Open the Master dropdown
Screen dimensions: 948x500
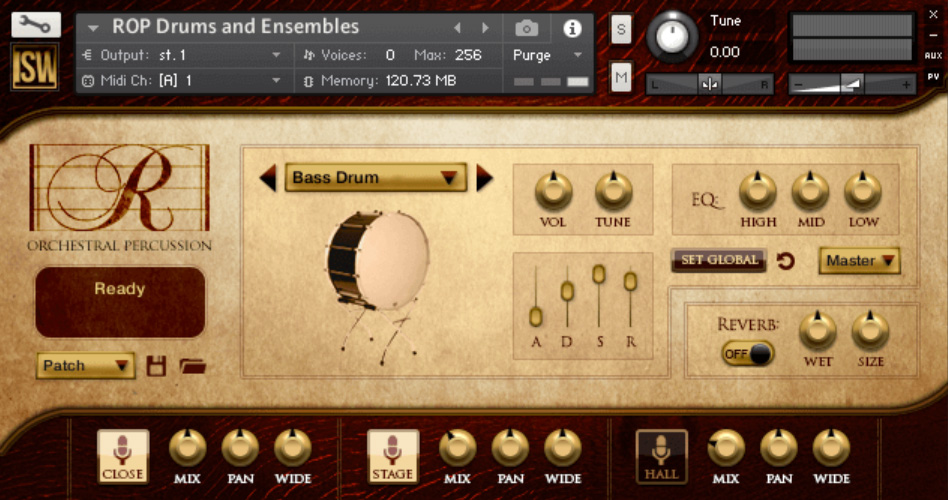point(859,261)
